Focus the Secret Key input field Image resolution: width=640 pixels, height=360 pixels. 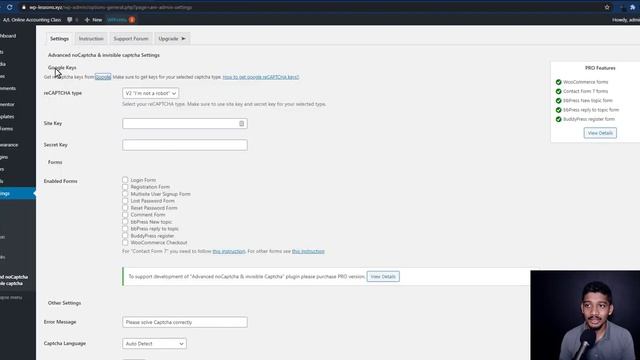pos(184,145)
